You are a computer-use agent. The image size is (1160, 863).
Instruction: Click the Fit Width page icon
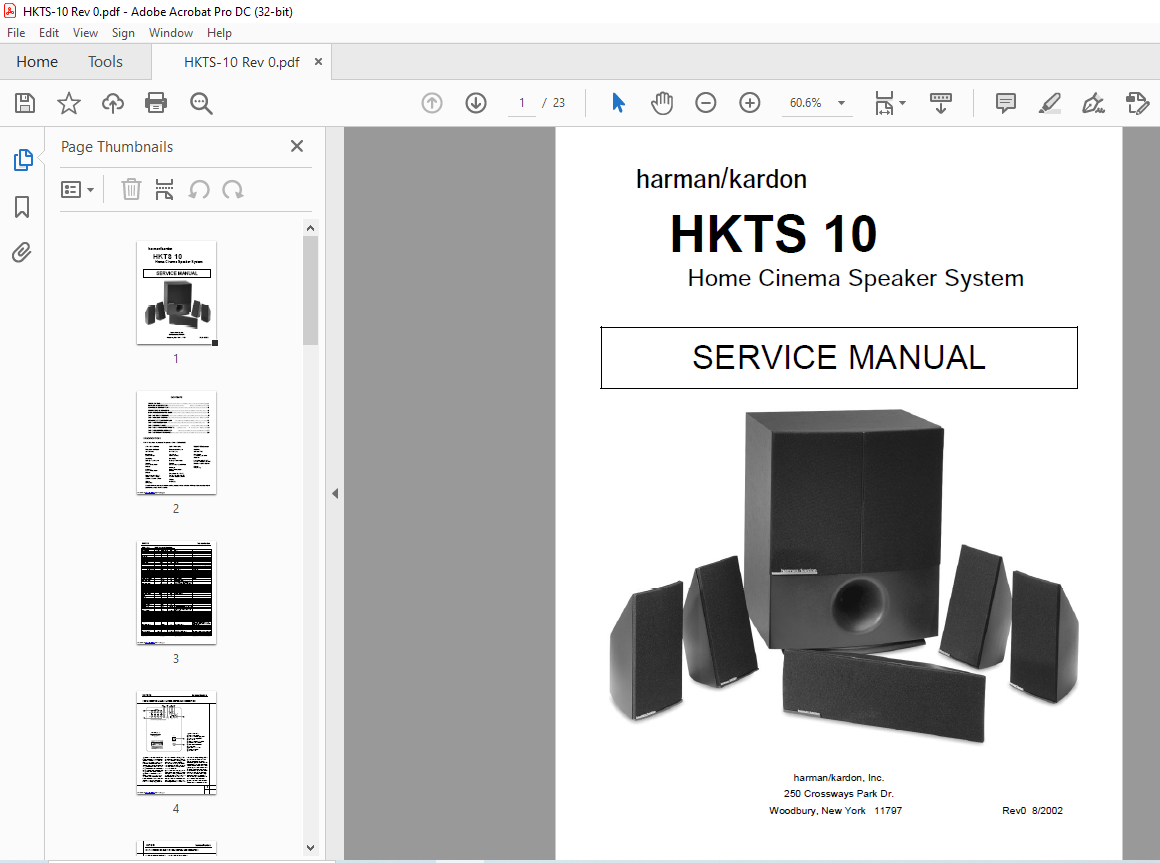[884, 103]
